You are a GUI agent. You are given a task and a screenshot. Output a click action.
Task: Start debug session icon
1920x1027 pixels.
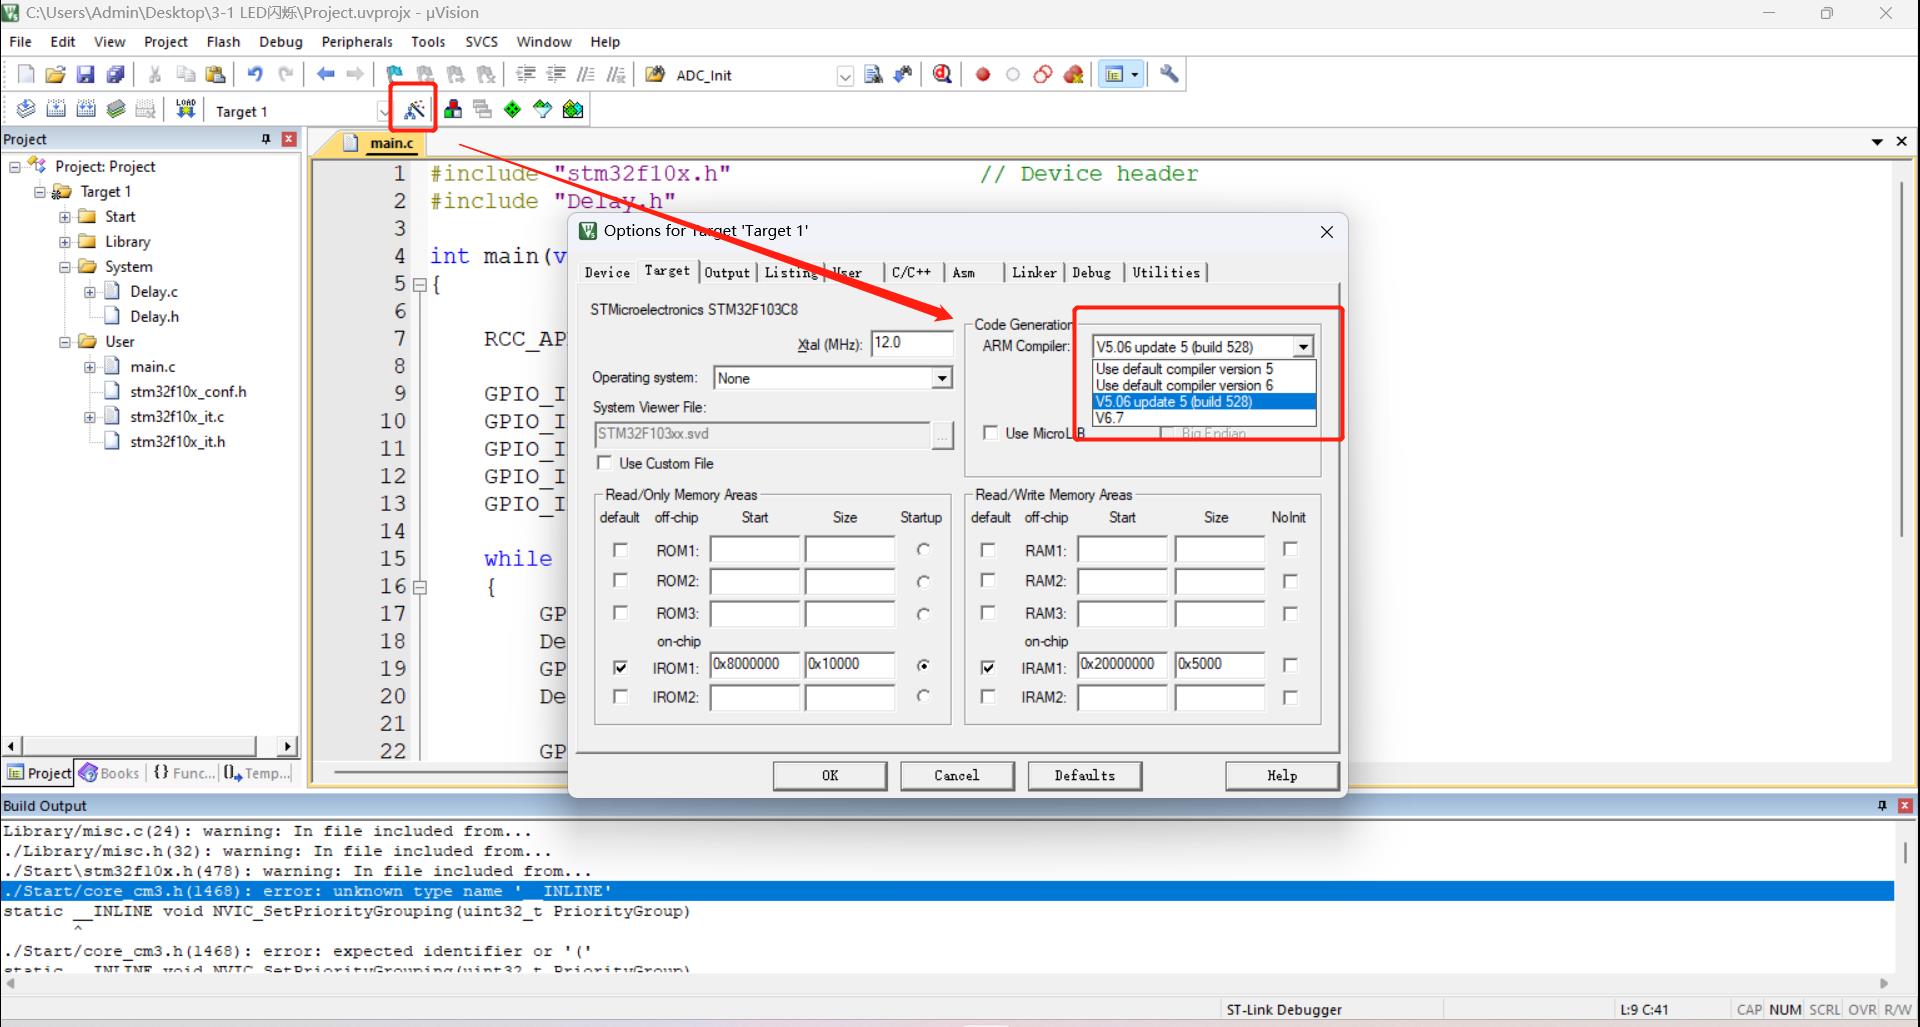[942, 74]
